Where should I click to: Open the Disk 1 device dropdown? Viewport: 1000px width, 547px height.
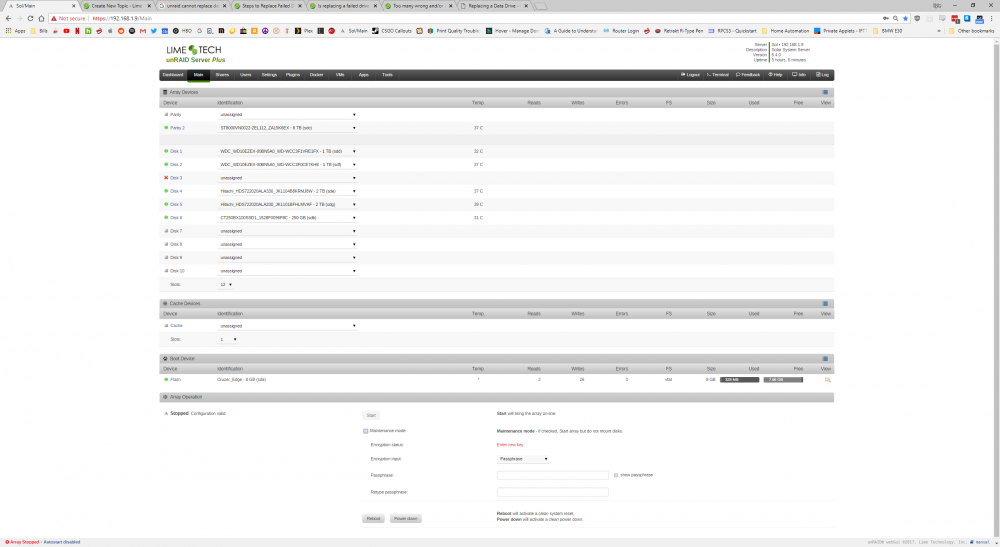coord(287,151)
